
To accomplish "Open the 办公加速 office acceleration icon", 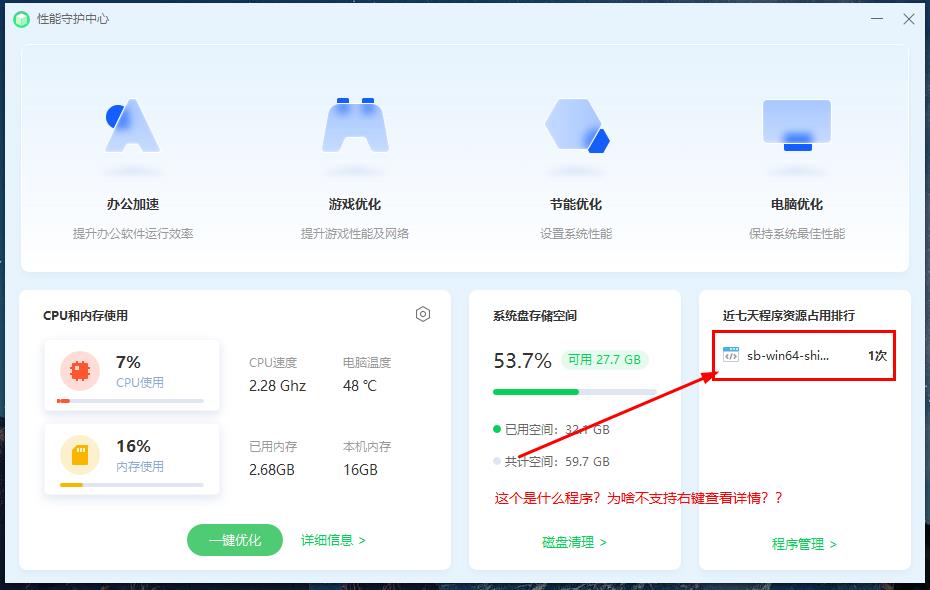I will click(132, 125).
